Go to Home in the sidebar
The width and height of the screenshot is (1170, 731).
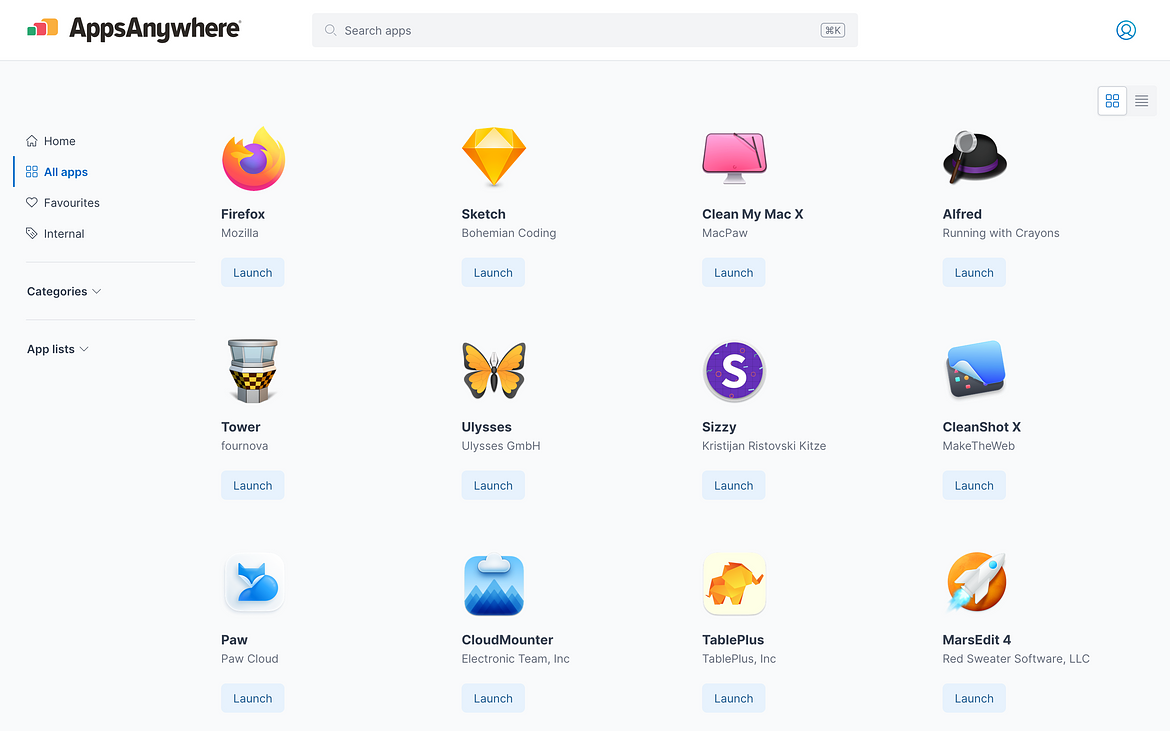[51, 141]
